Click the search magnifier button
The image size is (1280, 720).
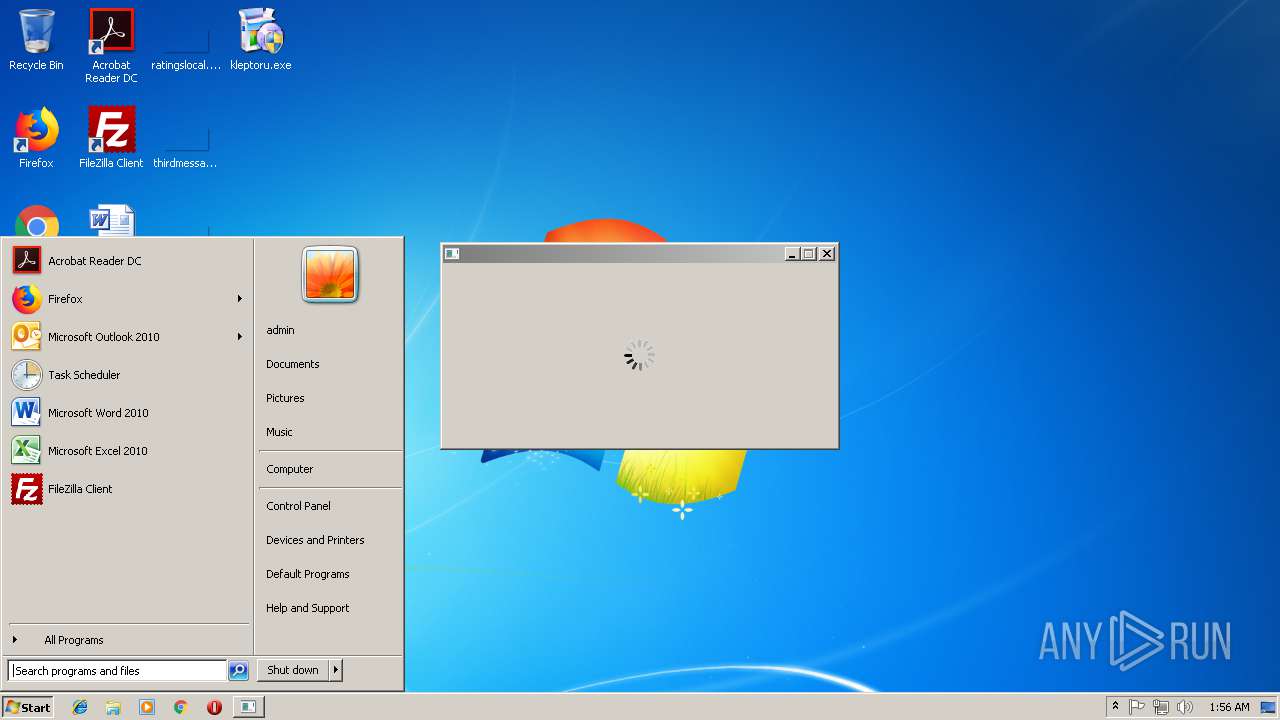238,671
